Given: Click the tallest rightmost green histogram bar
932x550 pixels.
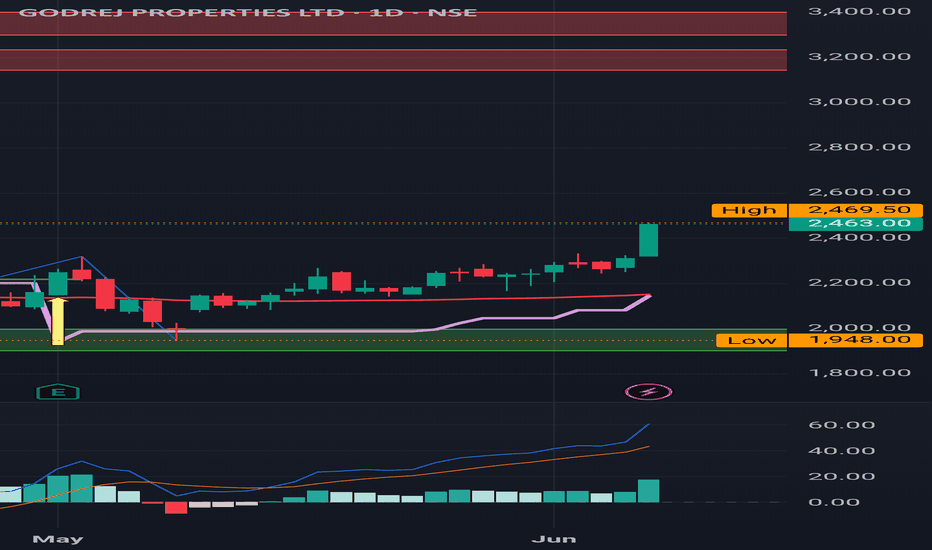Looking at the screenshot, I should pyautogui.click(x=648, y=491).
